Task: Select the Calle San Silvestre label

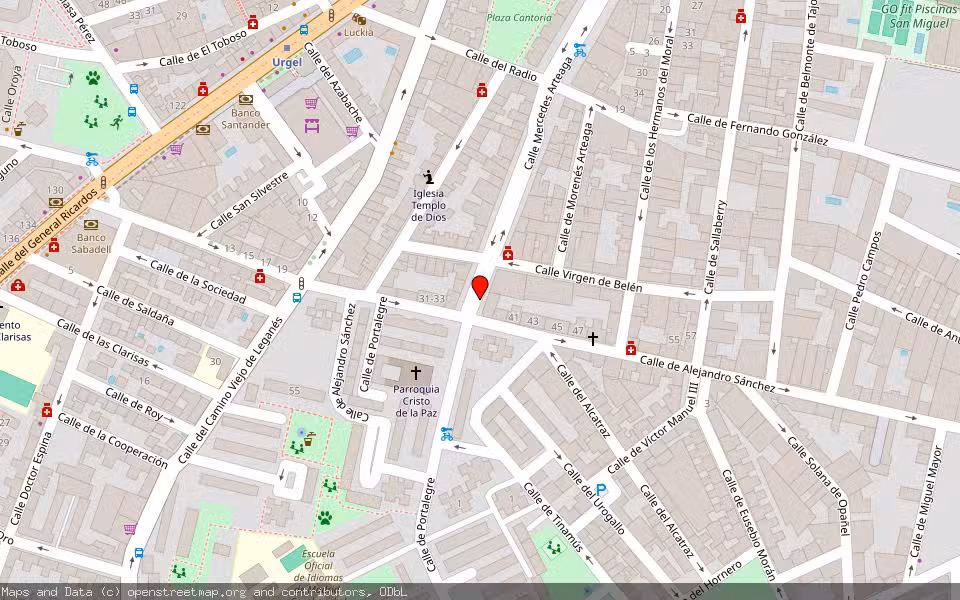Action: pos(249,201)
